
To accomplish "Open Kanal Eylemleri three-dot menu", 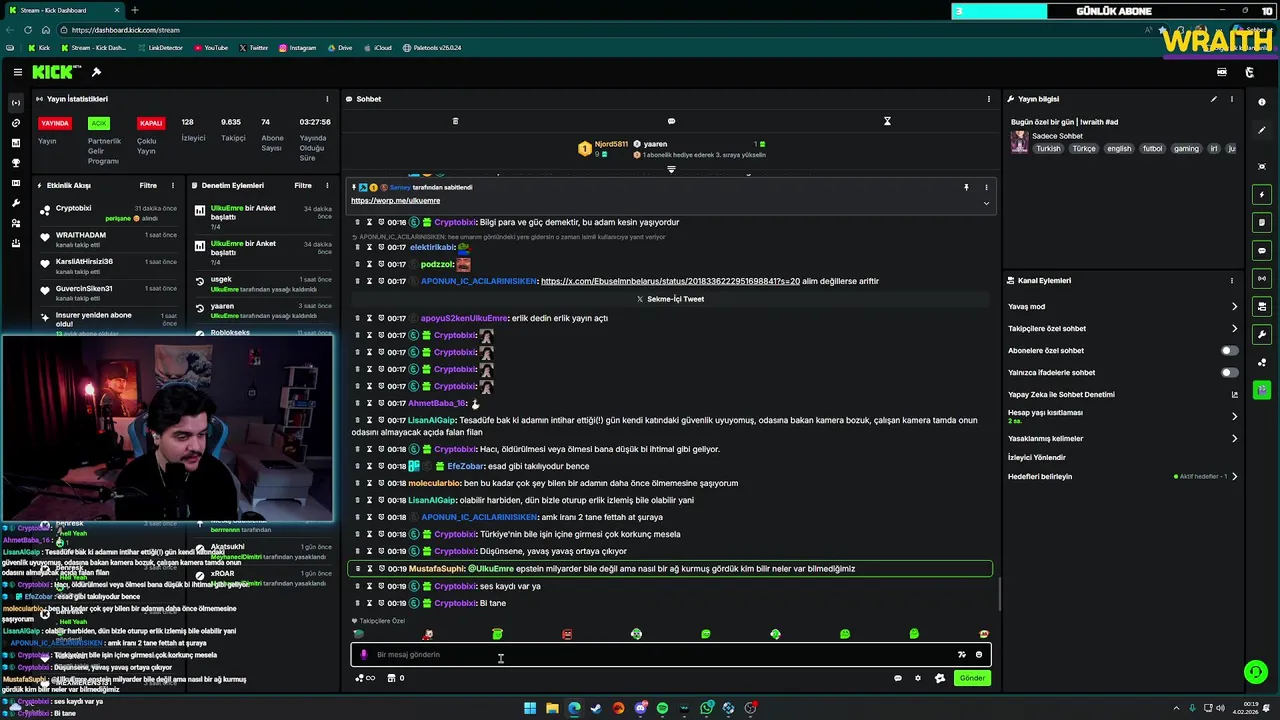I will click(x=1232, y=281).
